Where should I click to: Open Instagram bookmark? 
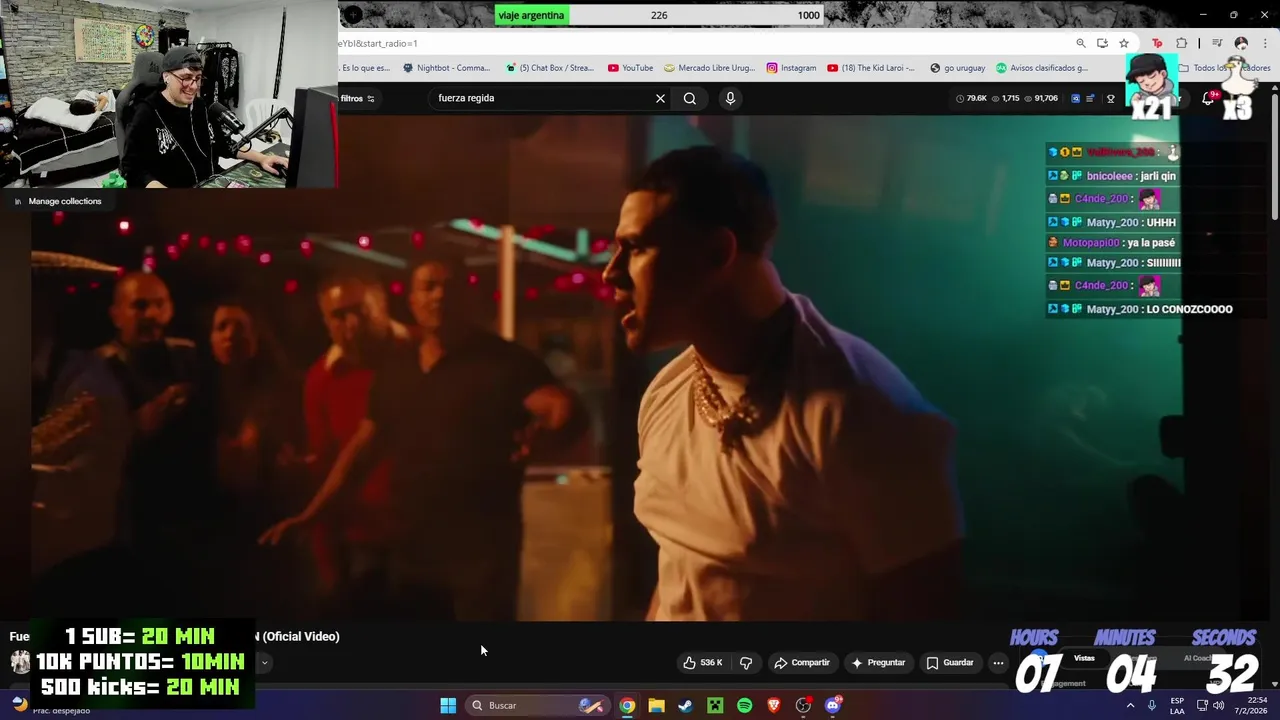pyautogui.click(x=791, y=68)
